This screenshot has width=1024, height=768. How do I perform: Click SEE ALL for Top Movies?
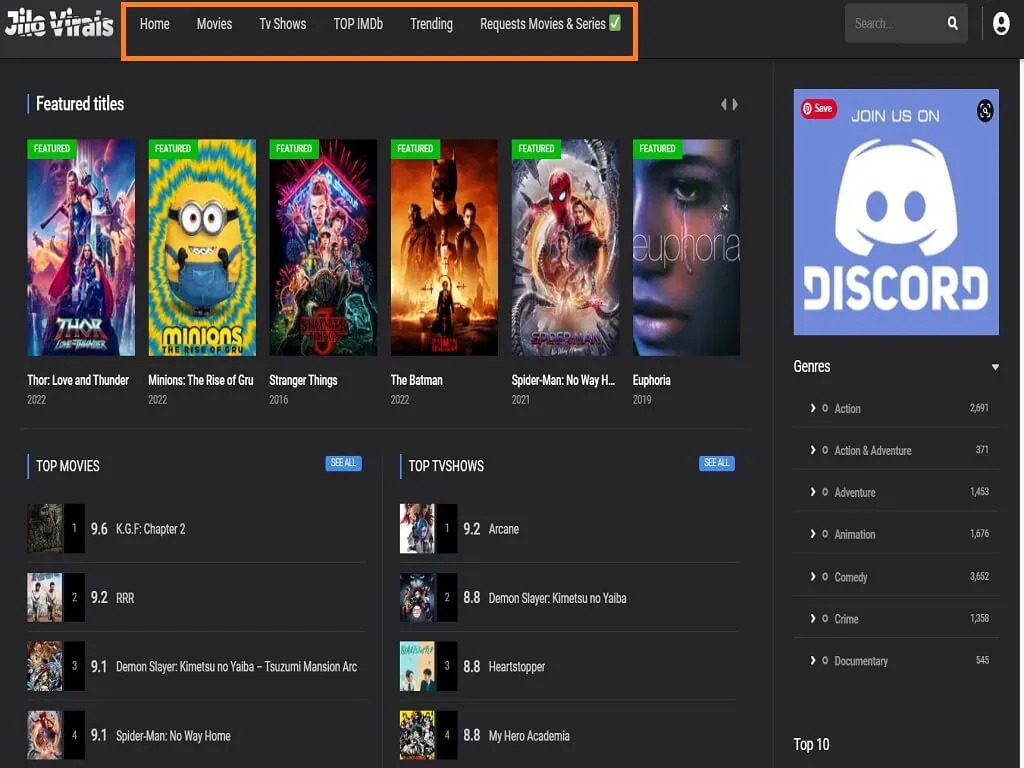(x=344, y=463)
